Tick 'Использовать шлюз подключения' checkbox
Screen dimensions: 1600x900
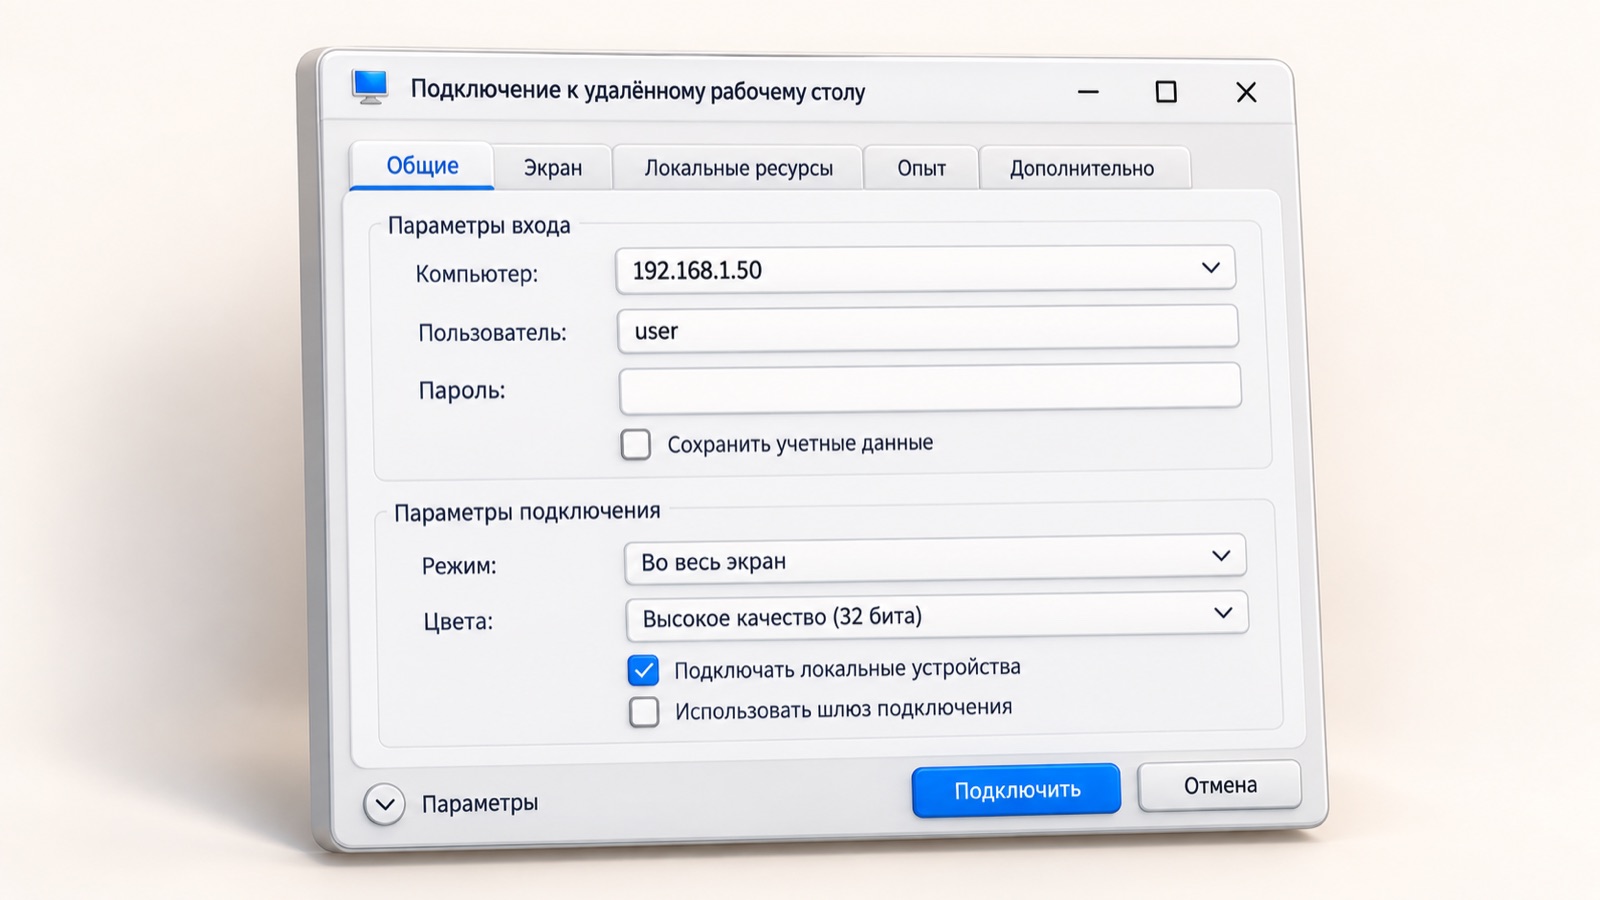point(644,712)
